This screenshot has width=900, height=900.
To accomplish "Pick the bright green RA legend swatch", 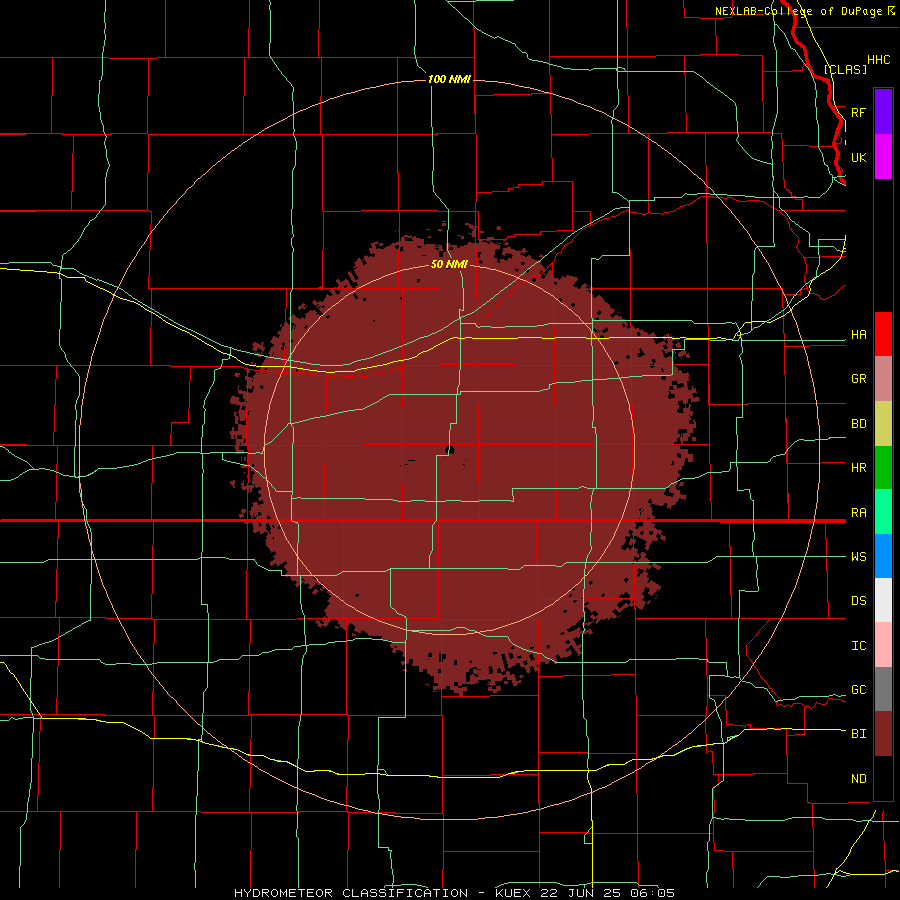I will point(883,512).
